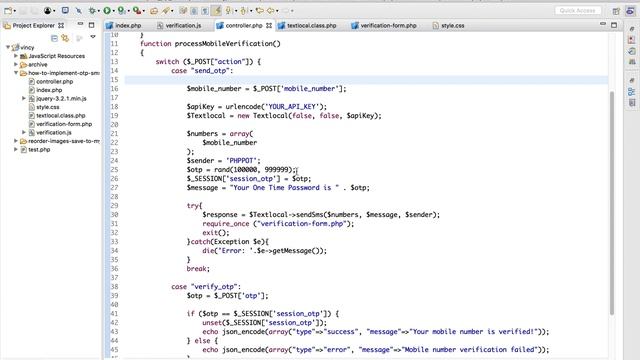This screenshot has width=640, height=360.
Task: Select controller.php in the project tree
Action: pyautogui.click(x=51, y=82)
